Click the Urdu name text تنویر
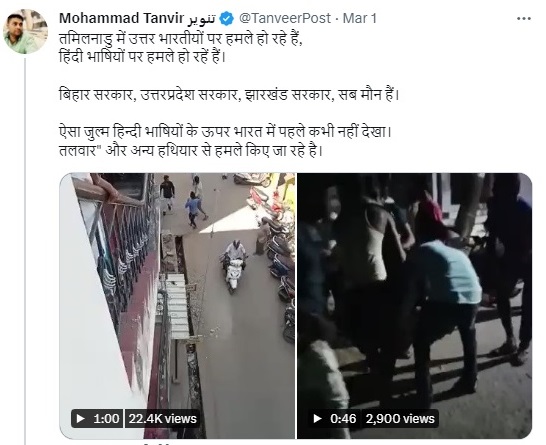 (x=202, y=18)
